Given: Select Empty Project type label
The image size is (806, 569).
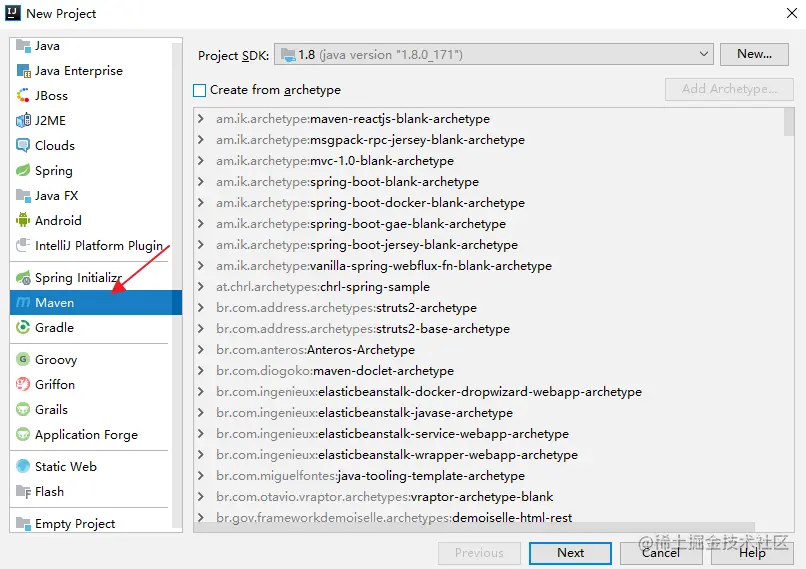Looking at the screenshot, I should [75, 524].
